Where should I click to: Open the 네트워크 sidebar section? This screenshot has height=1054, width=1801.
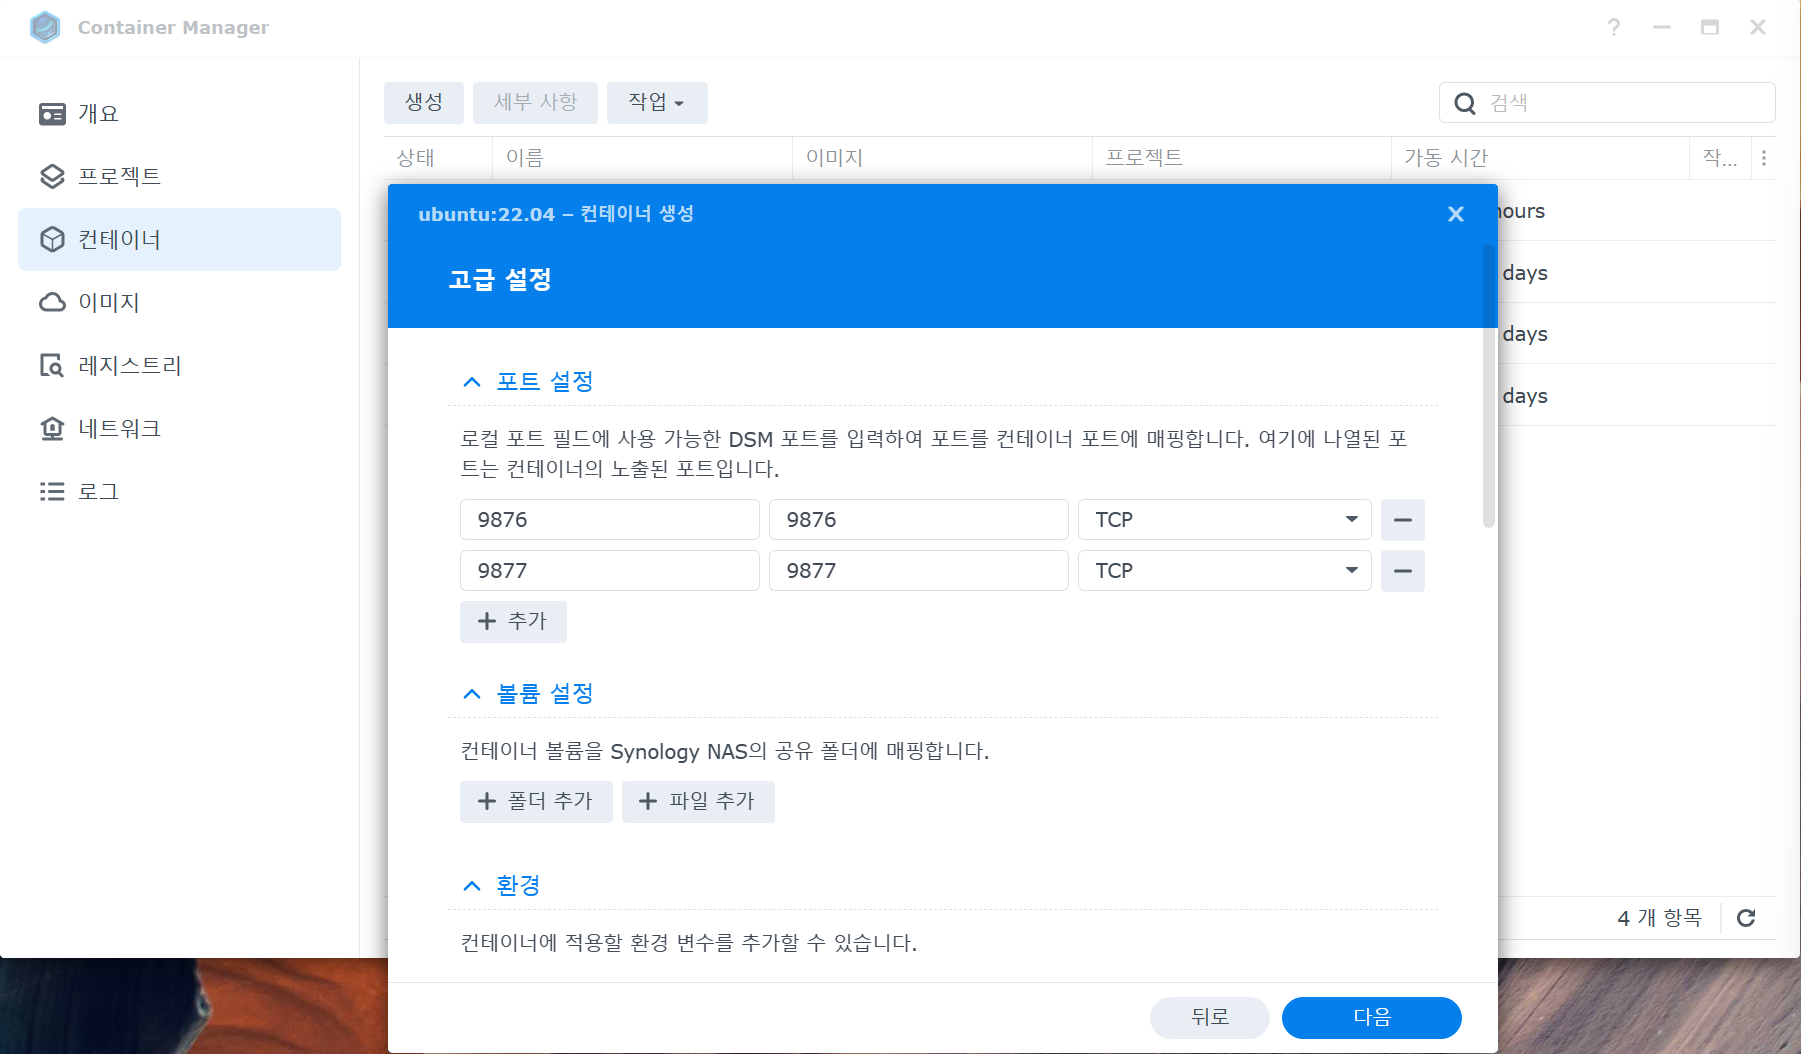(x=118, y=429)
